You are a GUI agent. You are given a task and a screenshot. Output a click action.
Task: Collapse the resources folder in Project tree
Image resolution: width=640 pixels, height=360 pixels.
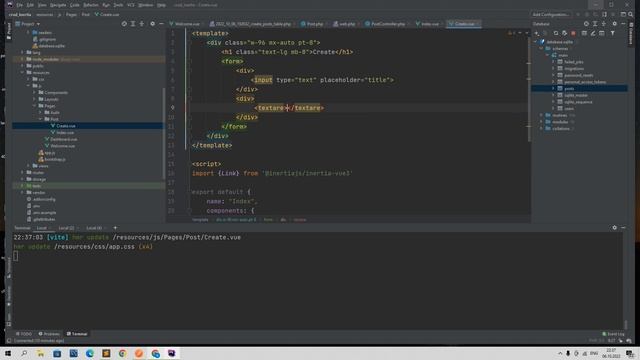22,73
